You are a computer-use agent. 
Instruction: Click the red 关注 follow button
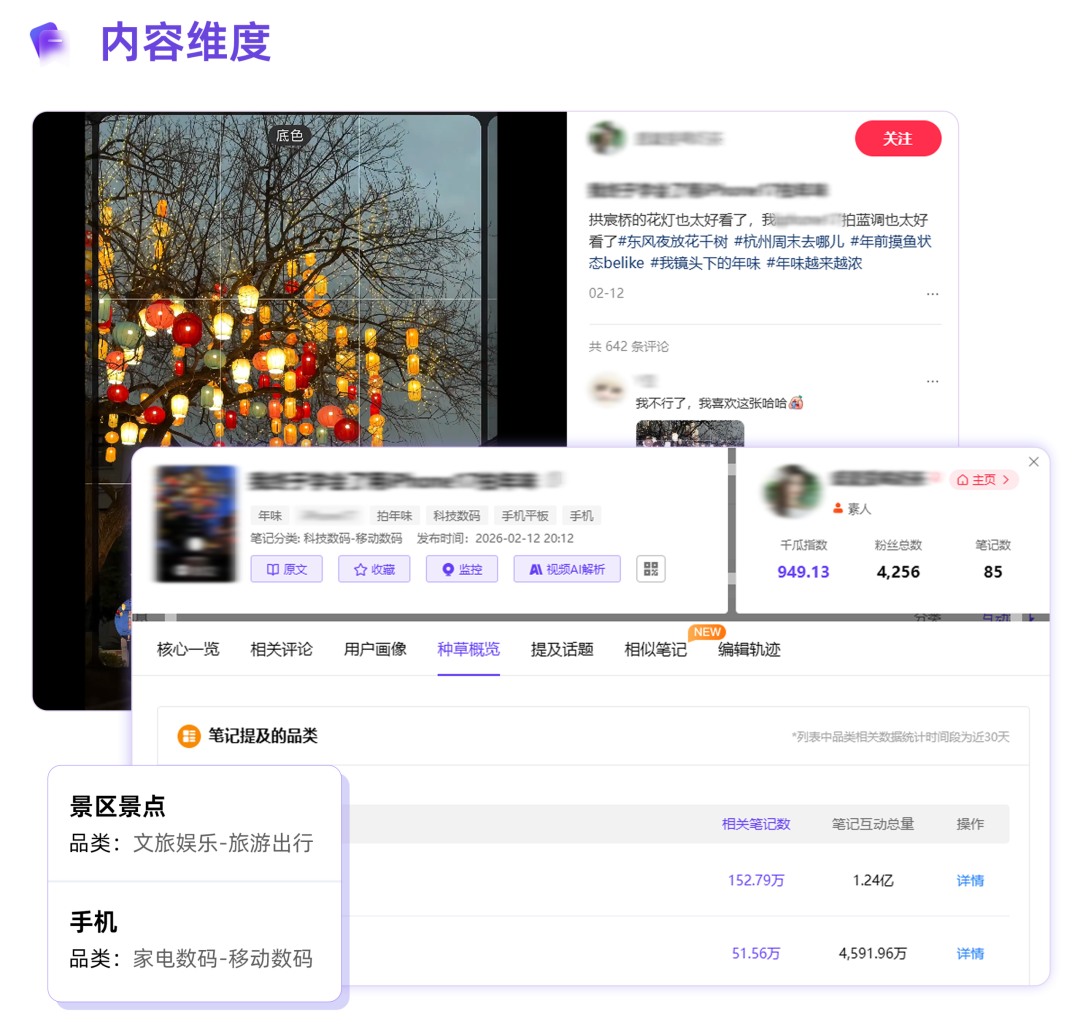click(897, 139)
